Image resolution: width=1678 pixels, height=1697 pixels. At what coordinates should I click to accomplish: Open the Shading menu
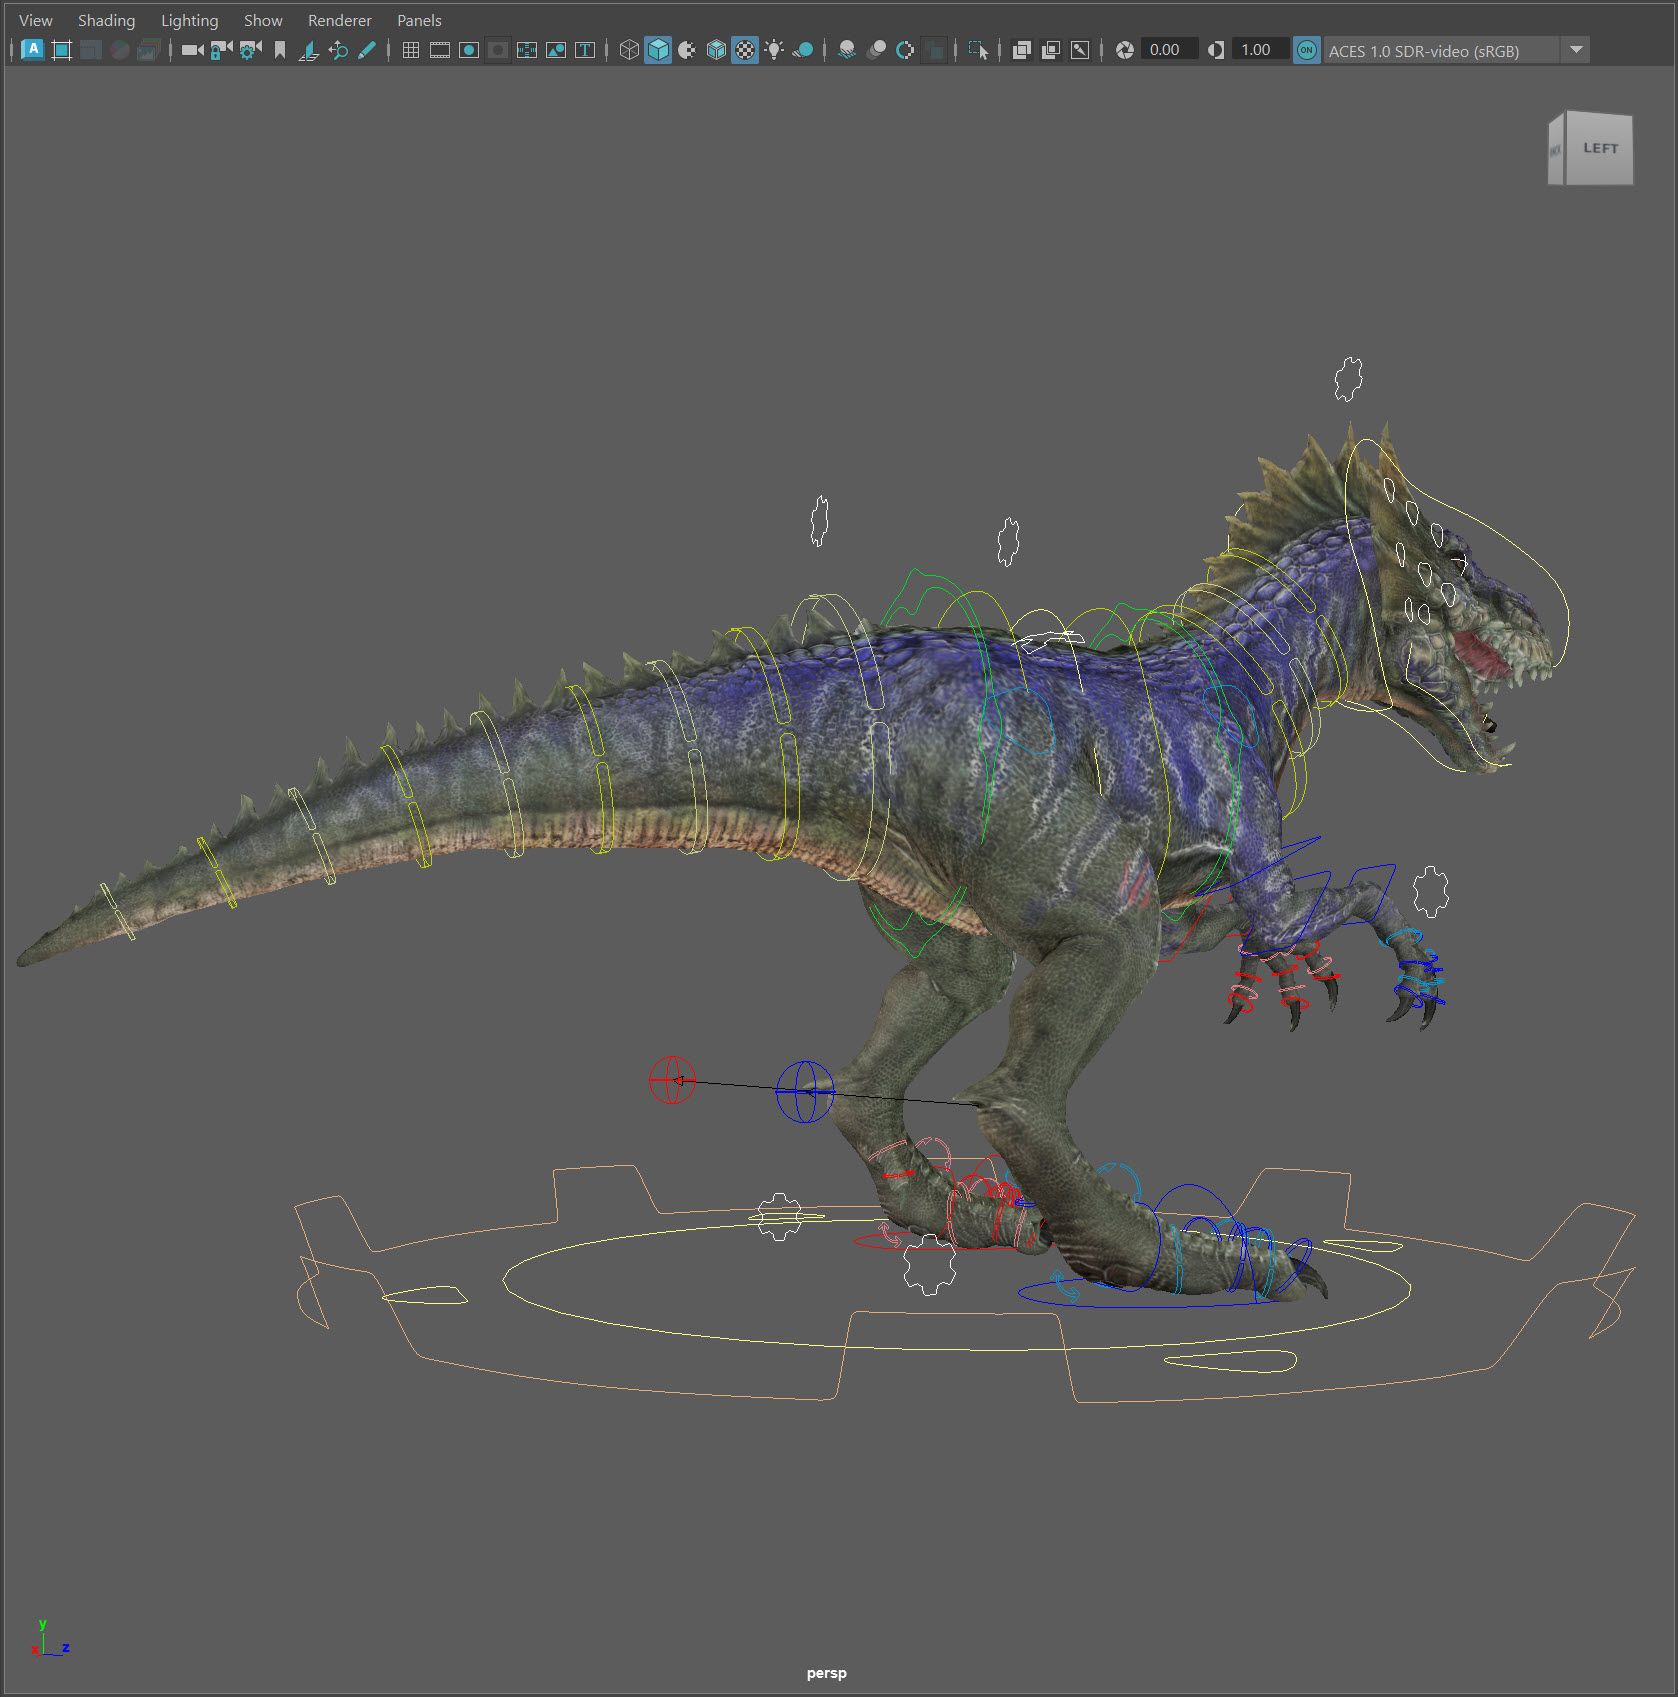click(x=106, y=20)
